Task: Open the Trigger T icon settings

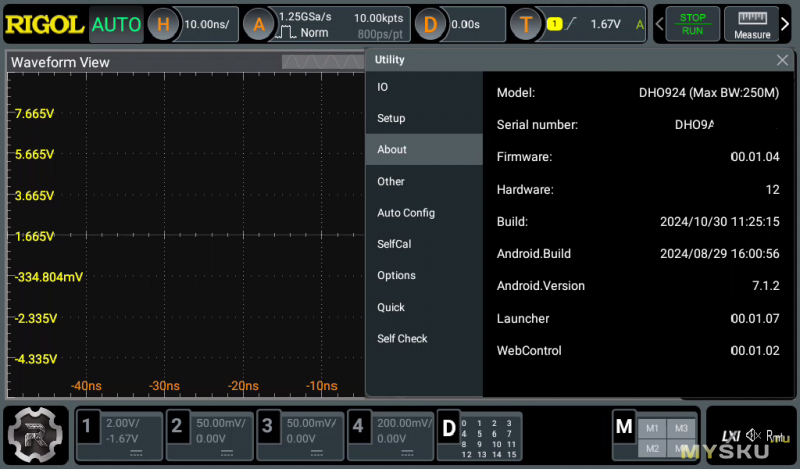Action: point(525,24)
